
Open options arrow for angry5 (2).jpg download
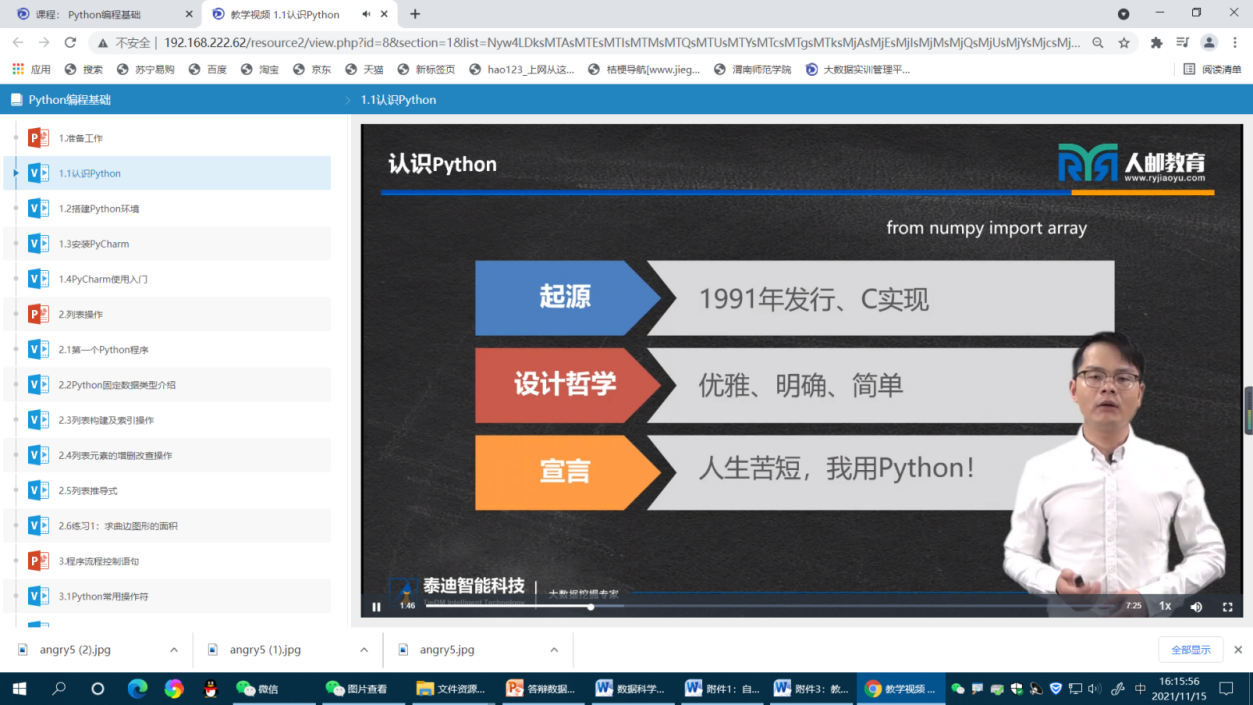point(174,650)
